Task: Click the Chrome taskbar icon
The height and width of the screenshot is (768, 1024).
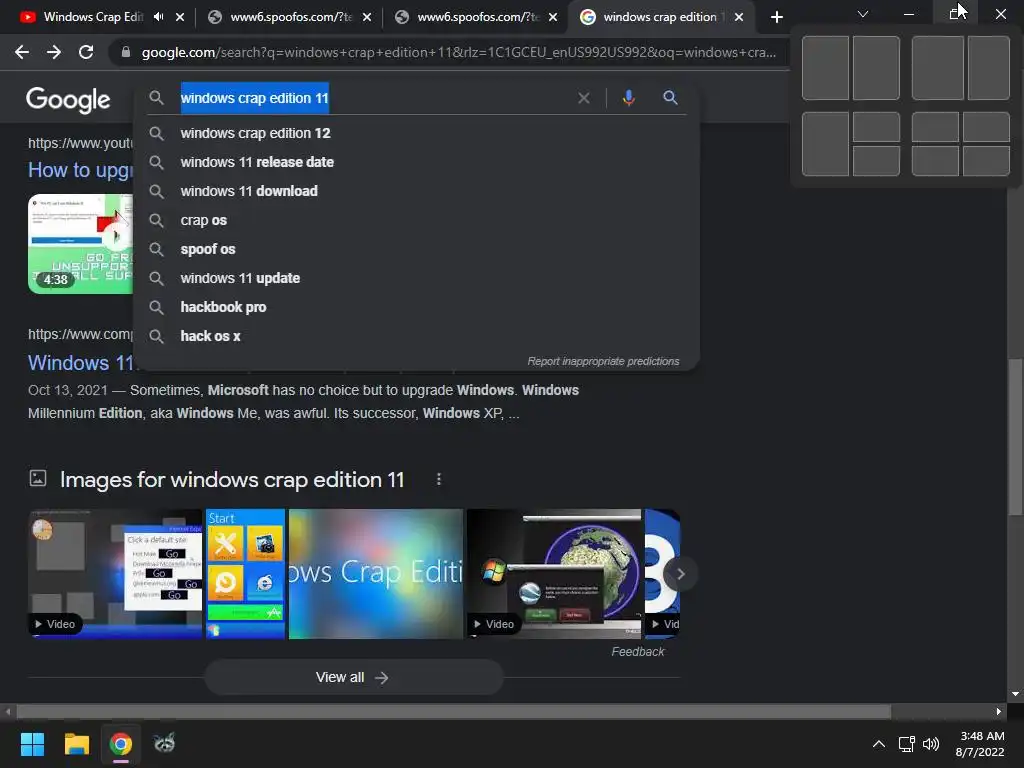Action: click(x=121, y=744)
